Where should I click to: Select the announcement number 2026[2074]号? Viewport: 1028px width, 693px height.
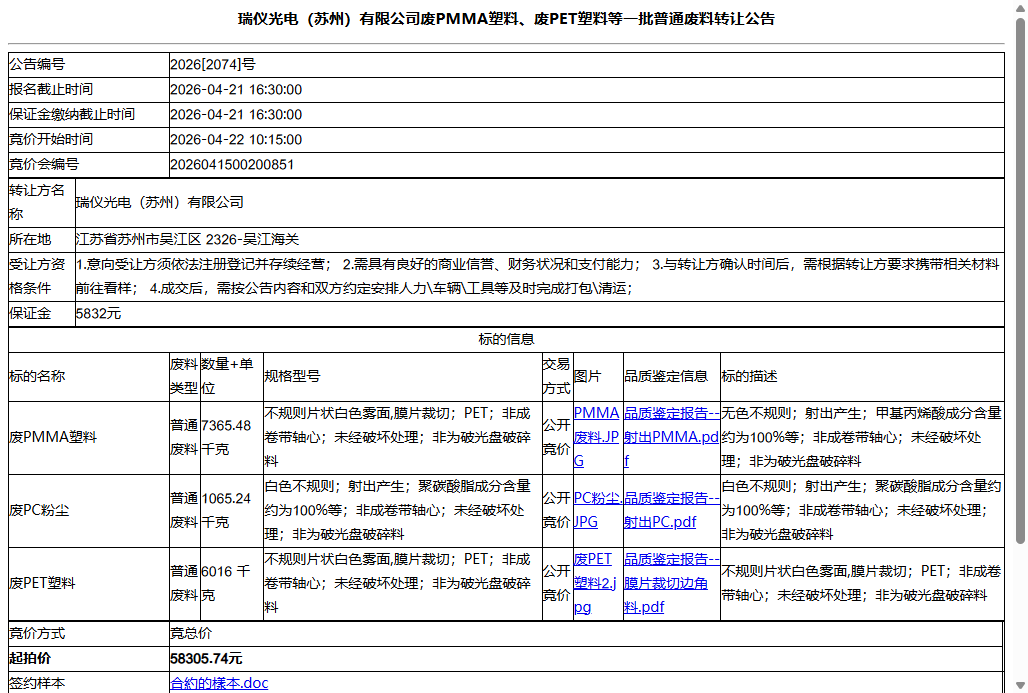[x=212, y=64]
